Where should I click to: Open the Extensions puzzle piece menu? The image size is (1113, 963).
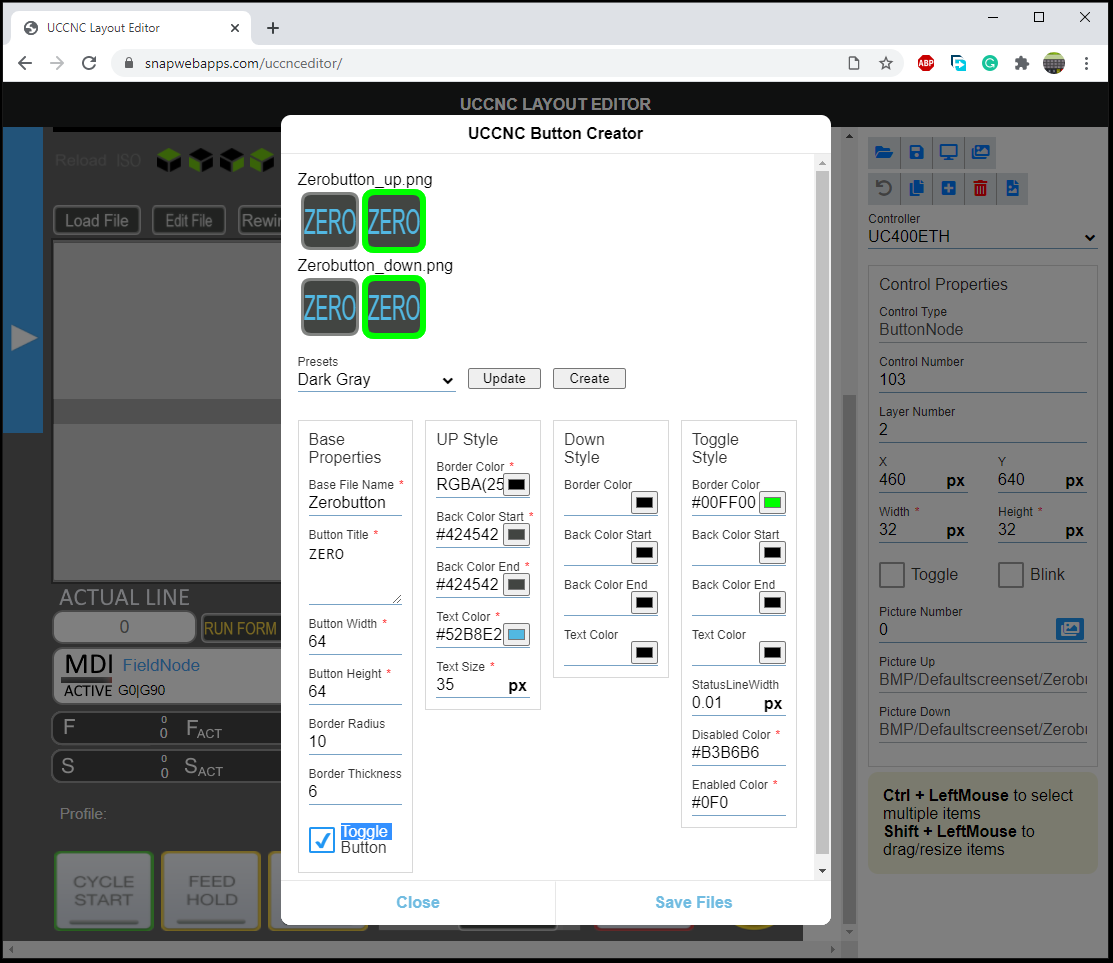coord(1021,63)
